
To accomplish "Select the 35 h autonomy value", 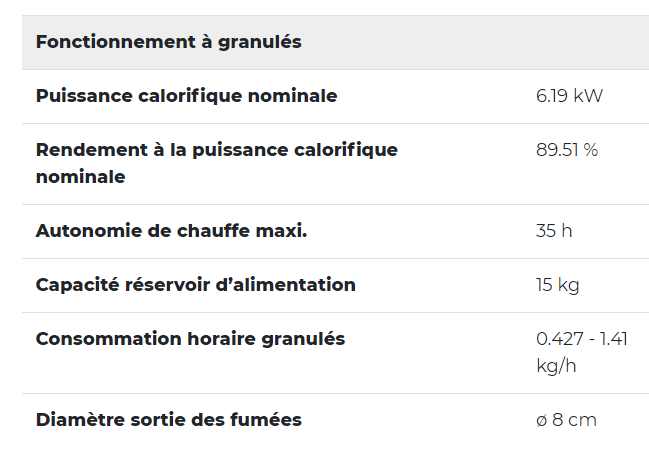I will coord(554,231).
